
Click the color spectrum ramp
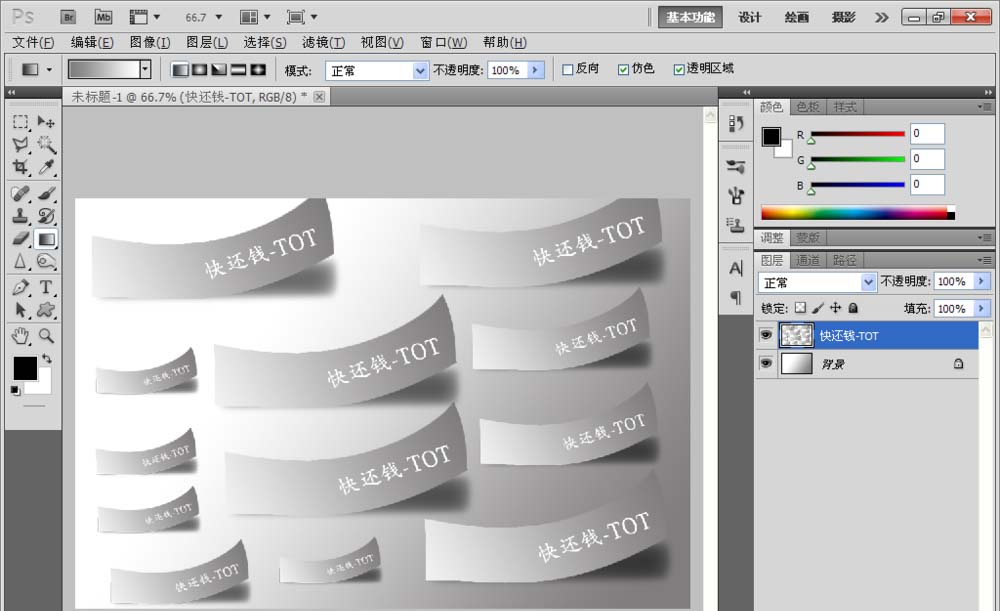[858, 213]
